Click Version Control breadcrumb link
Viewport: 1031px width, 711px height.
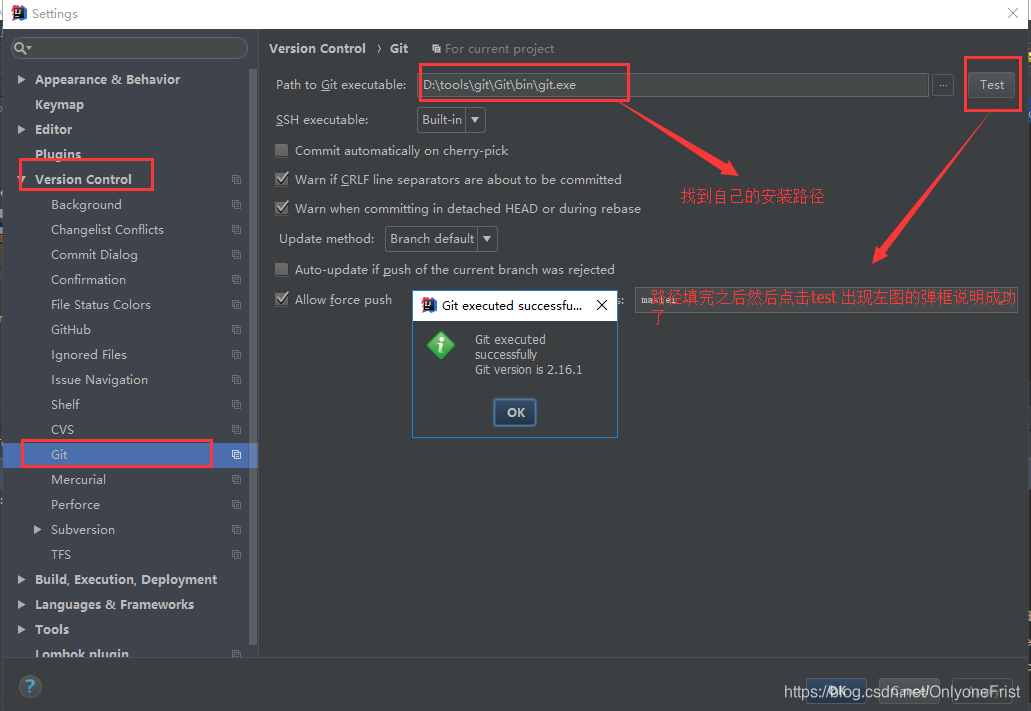(317, 49)
